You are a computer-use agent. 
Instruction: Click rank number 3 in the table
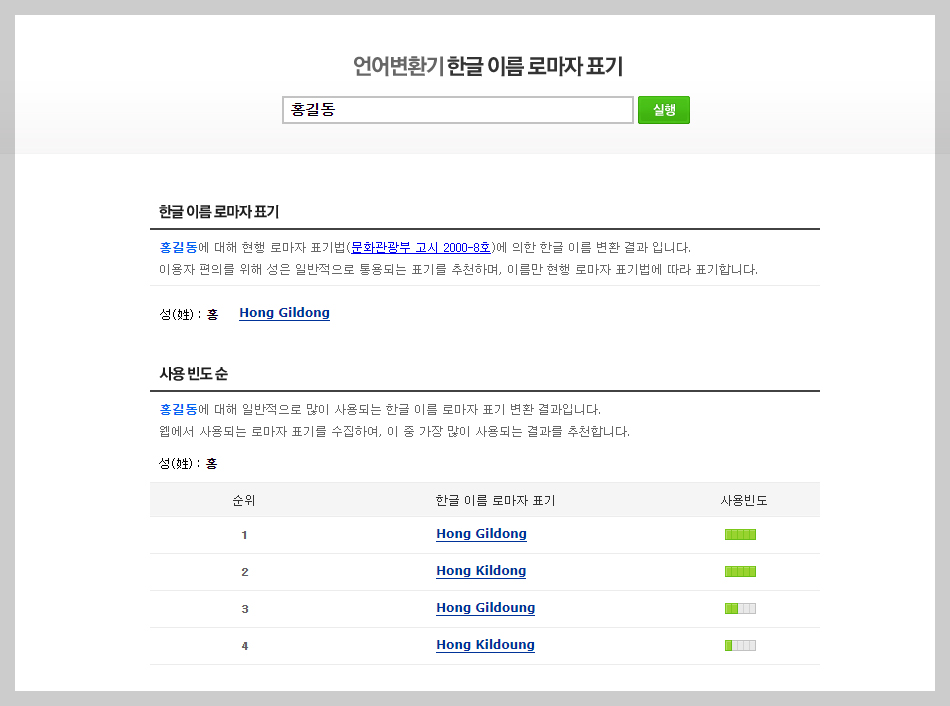(x=245, y=609)
